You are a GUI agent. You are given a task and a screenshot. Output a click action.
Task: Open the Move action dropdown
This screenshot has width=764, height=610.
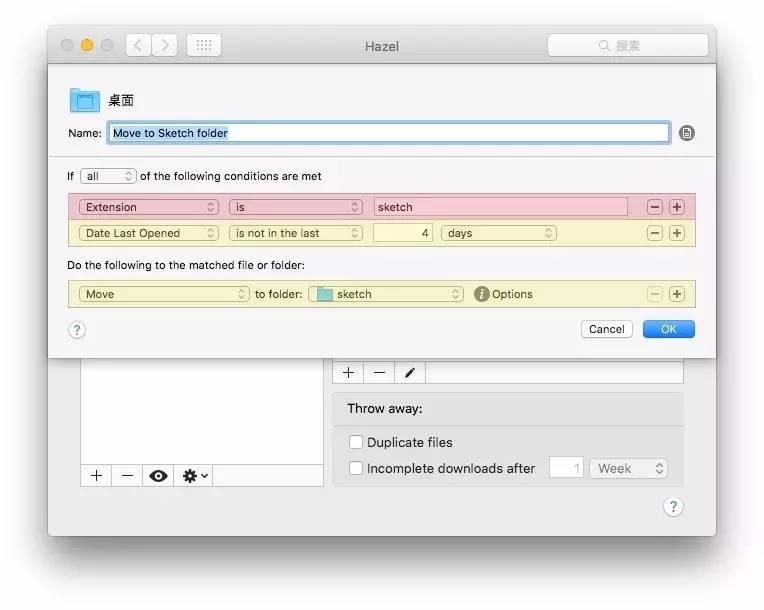click(x=164, y=294)
